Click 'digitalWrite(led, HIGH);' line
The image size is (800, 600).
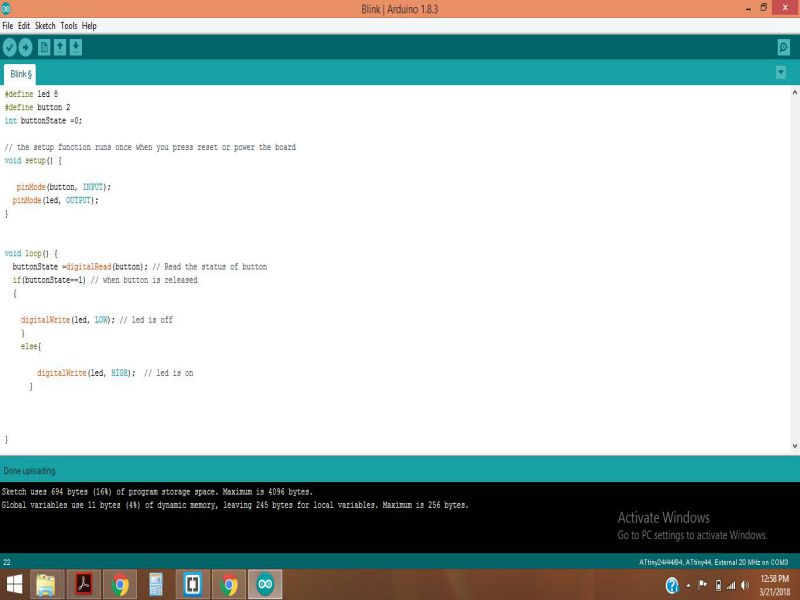click(x=115, y=372)
